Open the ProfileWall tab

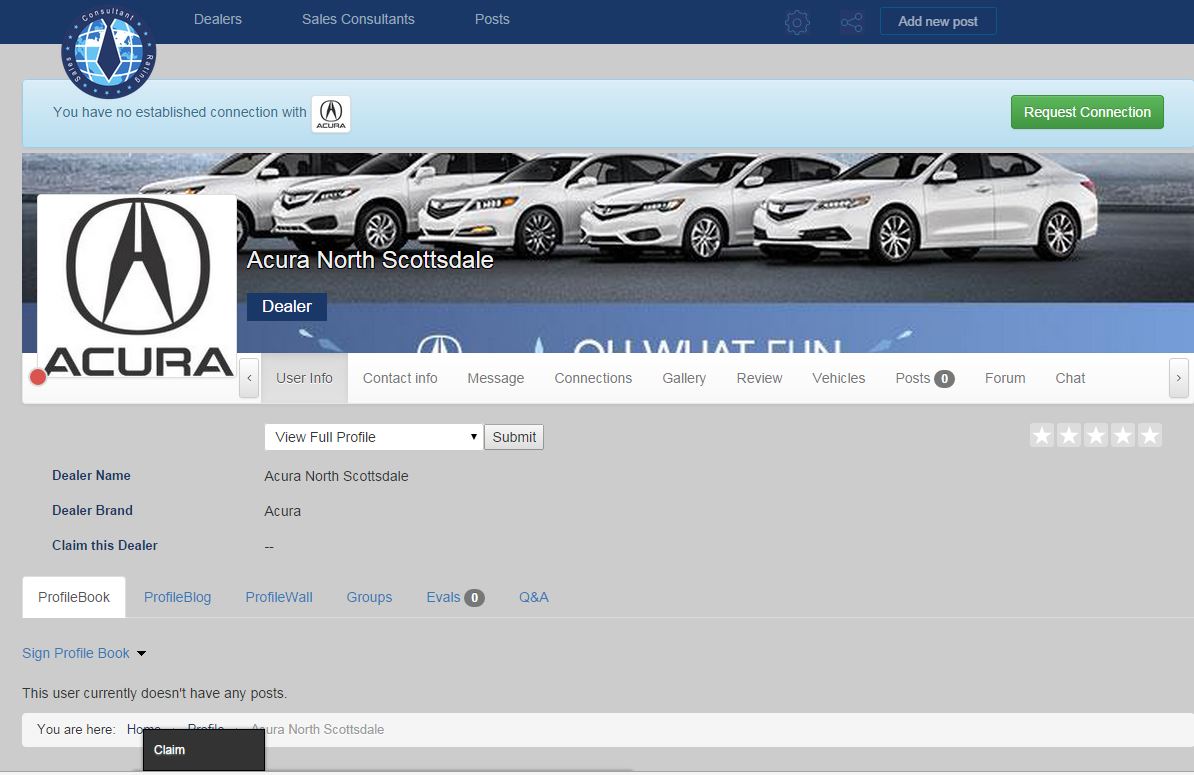[x=279, y=598]
